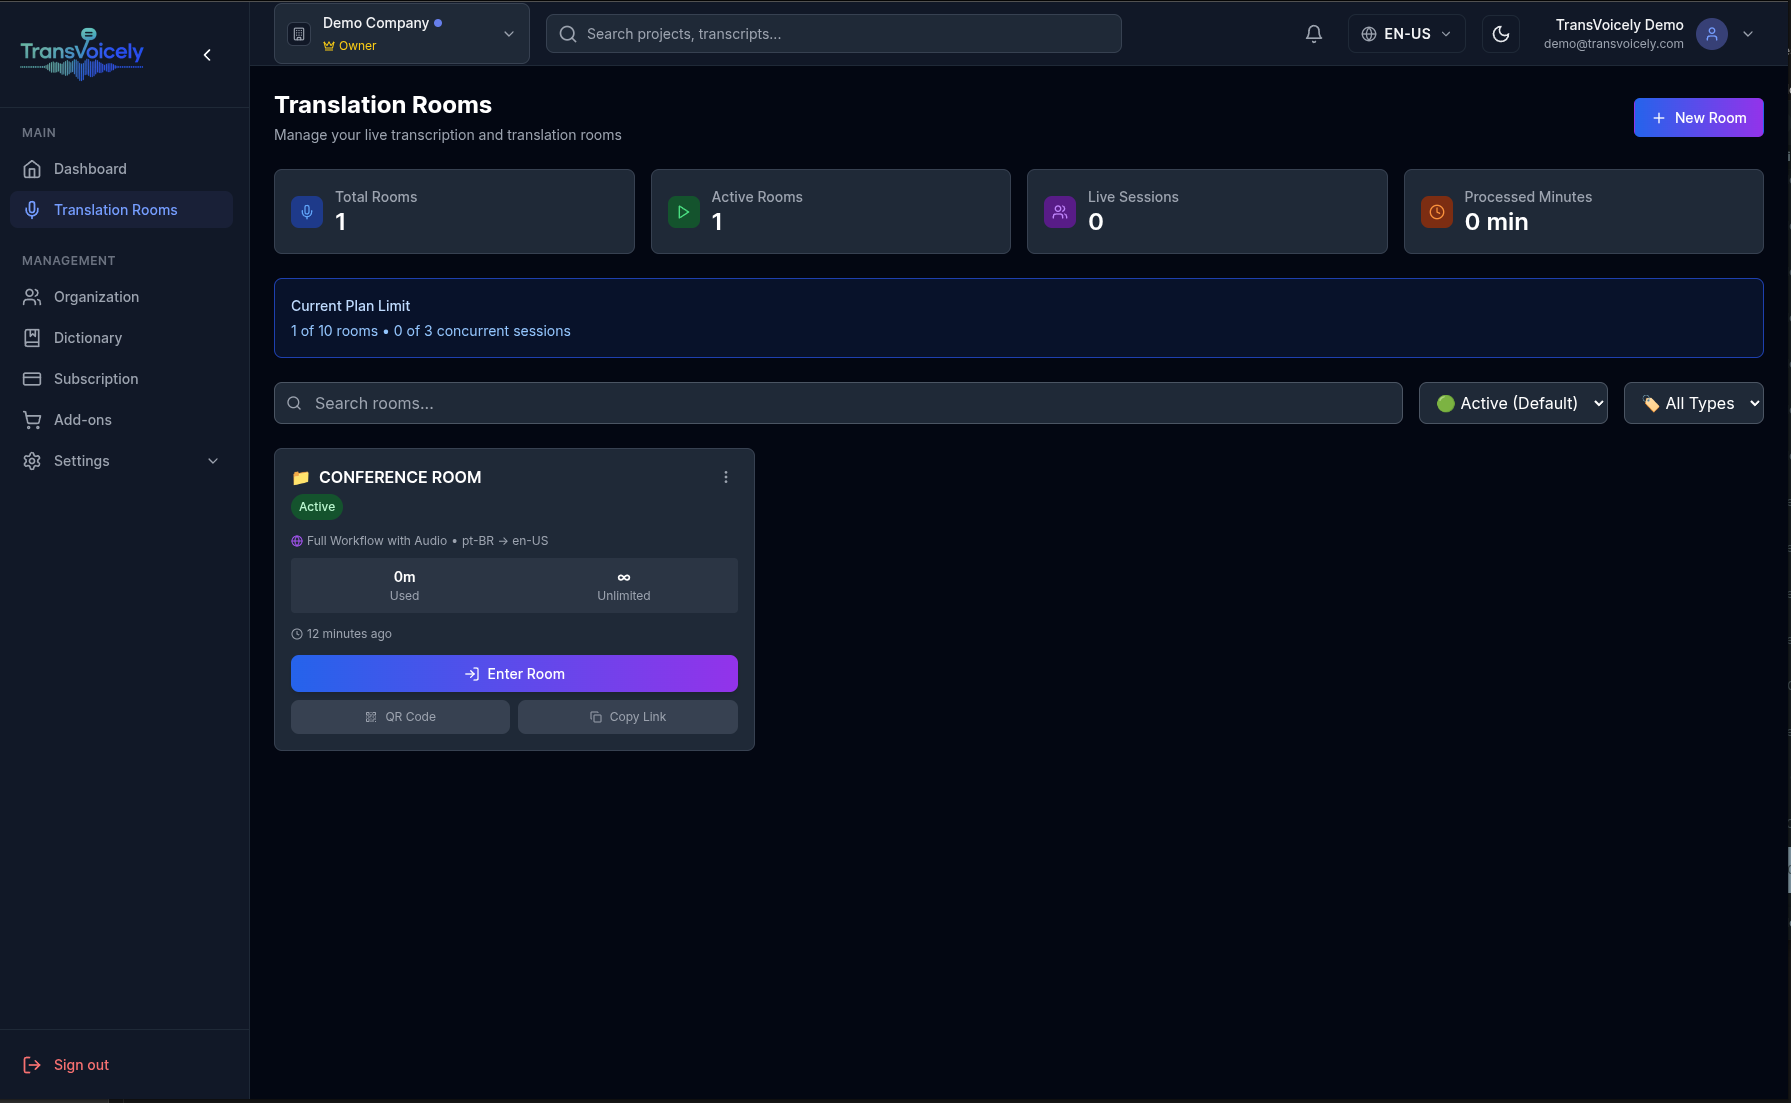Image resolution: width=1791 pixels, height=1103 pixels.
Task: Click the Translation Rooms microphone icon
Action: coord(33,209)
